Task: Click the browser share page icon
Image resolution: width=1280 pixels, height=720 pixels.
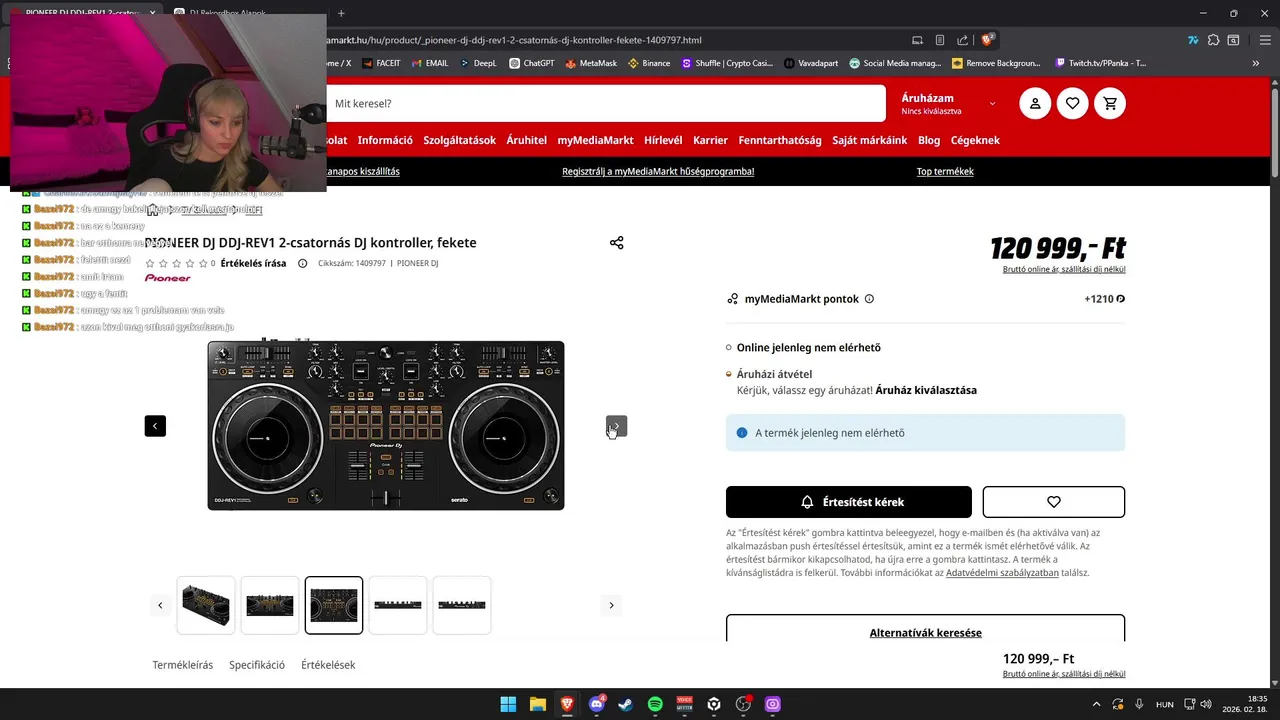Action: (x=962, y=40)
